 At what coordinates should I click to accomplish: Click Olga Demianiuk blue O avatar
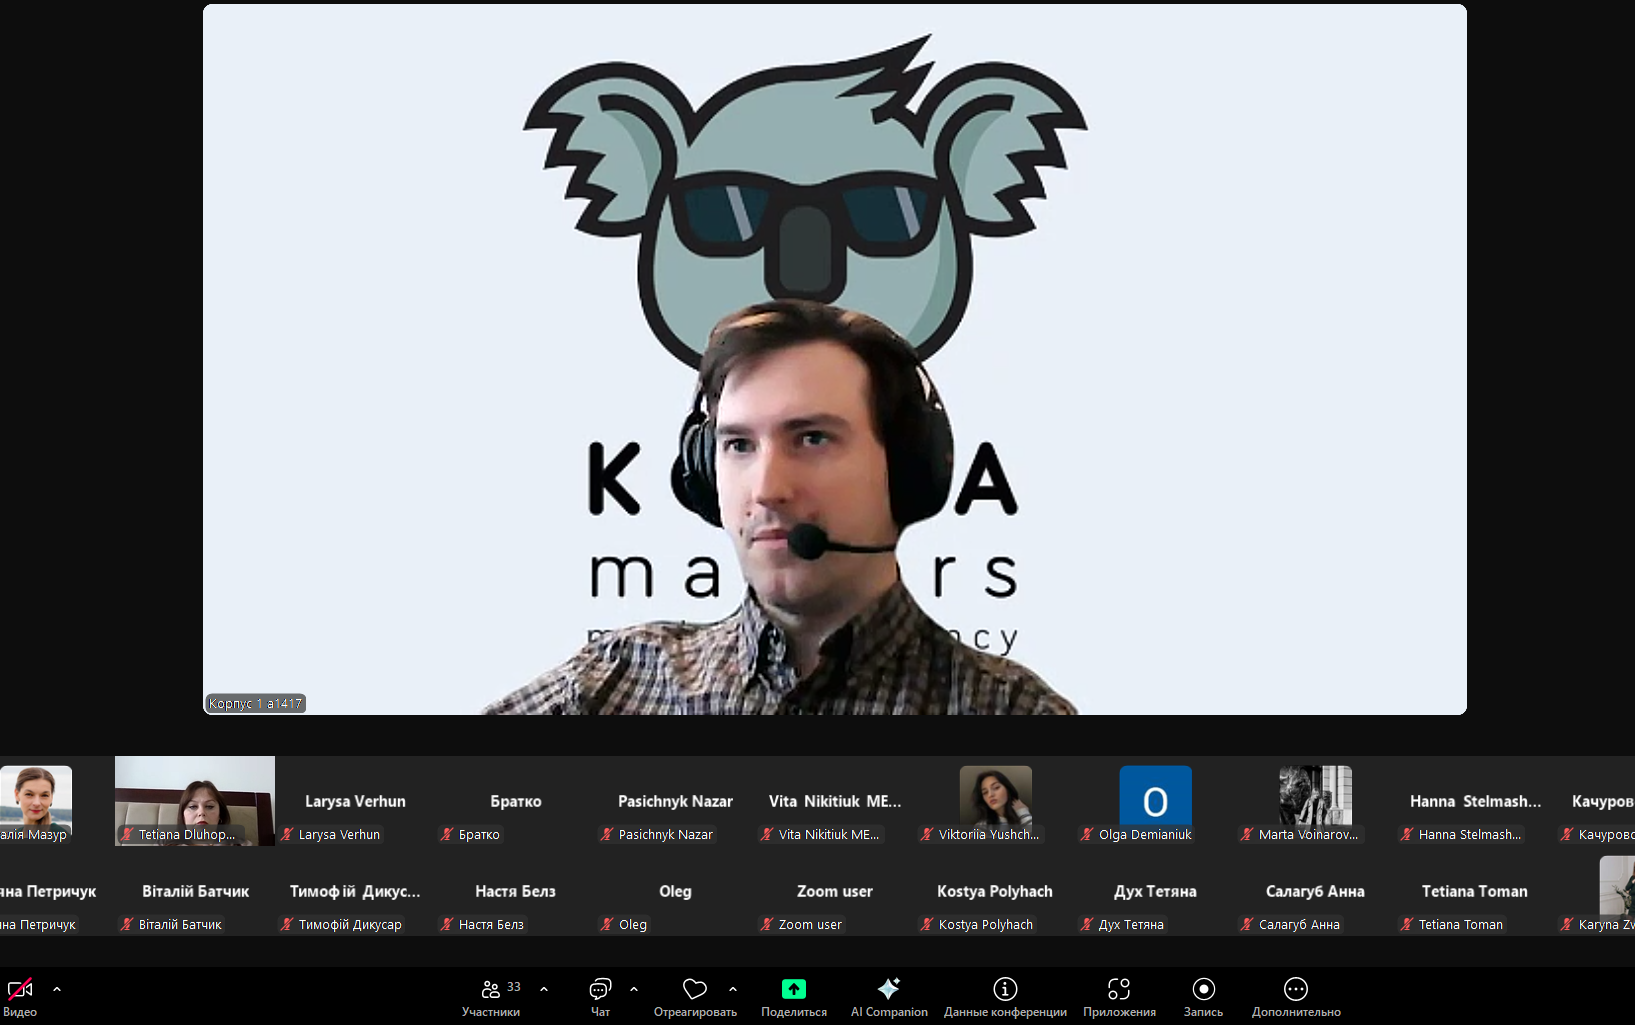pos(1156,796)
